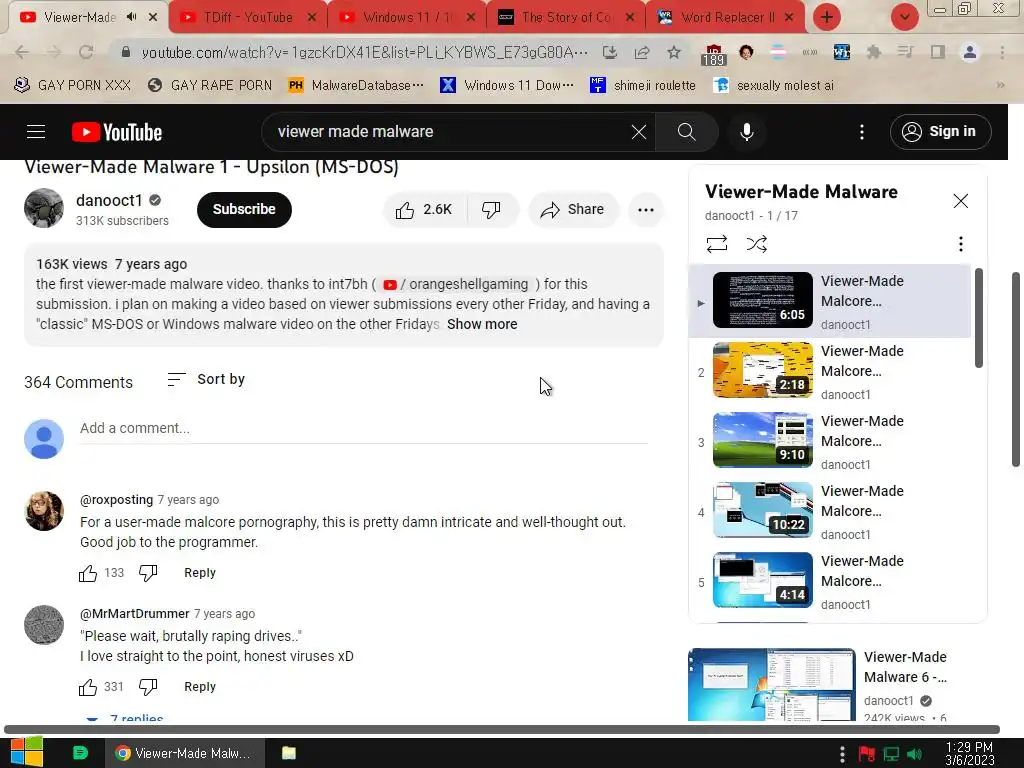Like the video with thumbs up

pos(424,210)
